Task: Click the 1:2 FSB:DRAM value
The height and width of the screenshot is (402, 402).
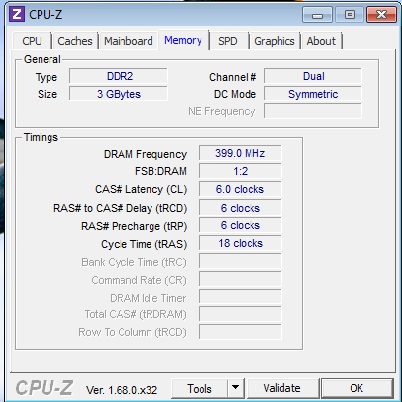Action: pyautogui.click(x=240, y=171)
